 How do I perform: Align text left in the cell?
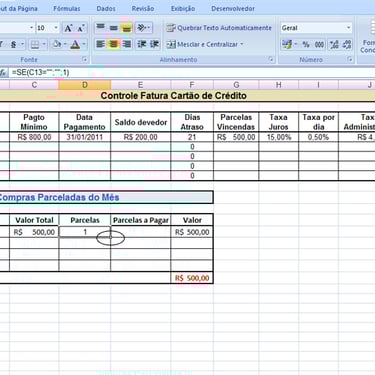click(100, 44)
